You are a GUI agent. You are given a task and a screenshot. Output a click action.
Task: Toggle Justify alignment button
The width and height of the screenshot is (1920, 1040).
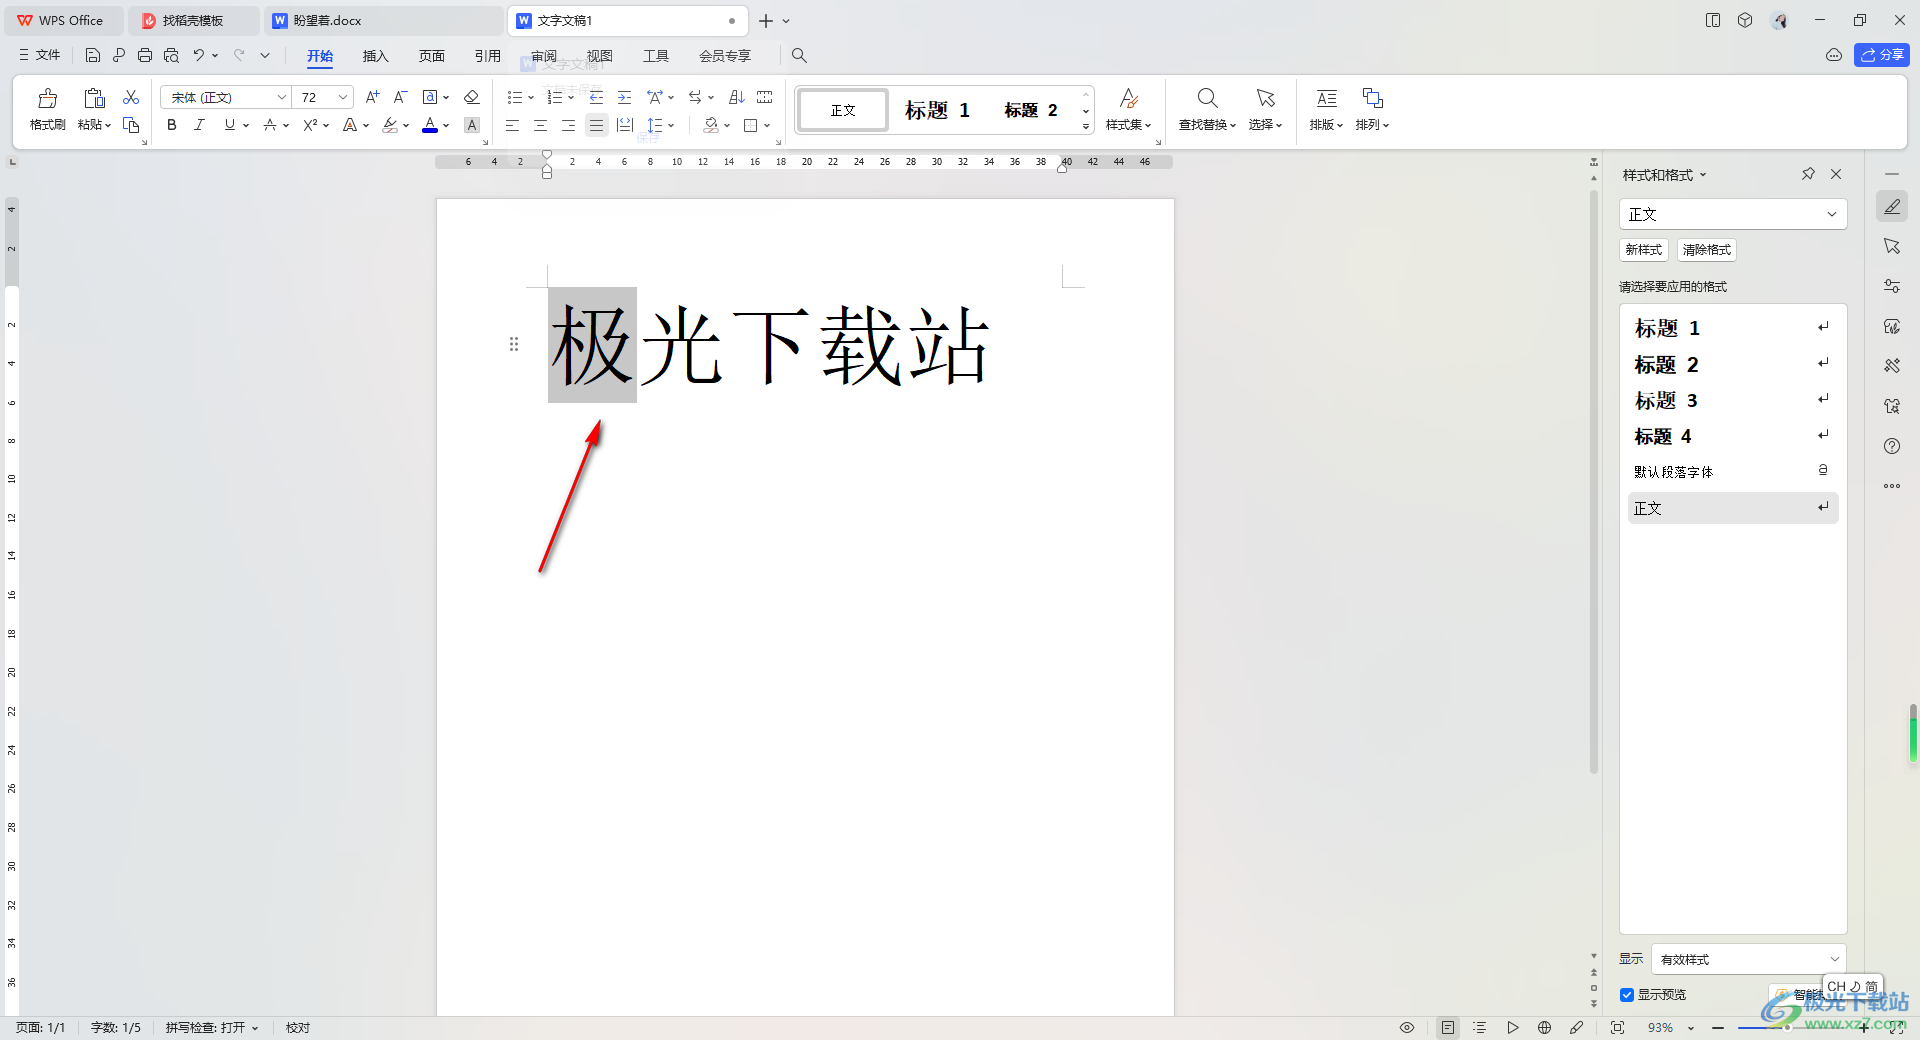(x=596, y=125)
